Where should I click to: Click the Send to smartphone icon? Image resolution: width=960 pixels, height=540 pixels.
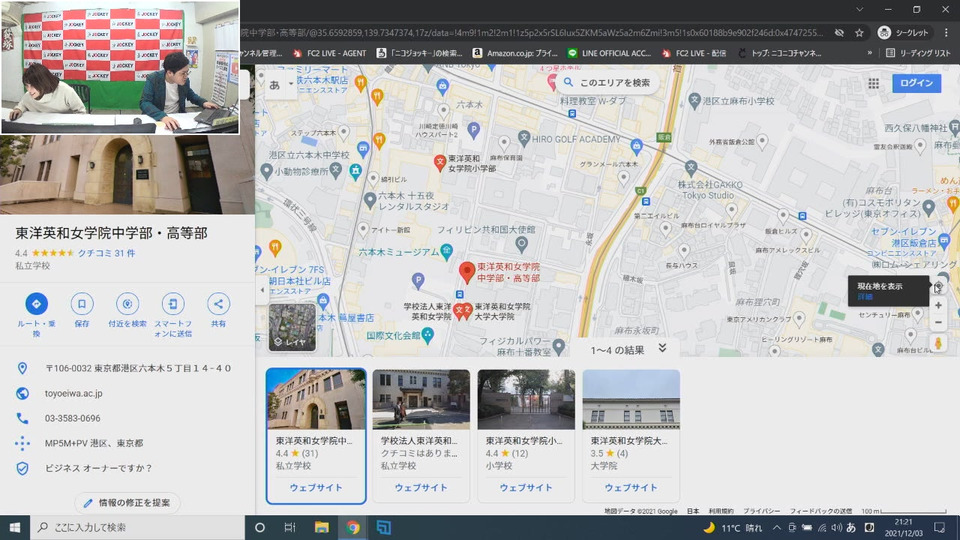coord(173,304)
